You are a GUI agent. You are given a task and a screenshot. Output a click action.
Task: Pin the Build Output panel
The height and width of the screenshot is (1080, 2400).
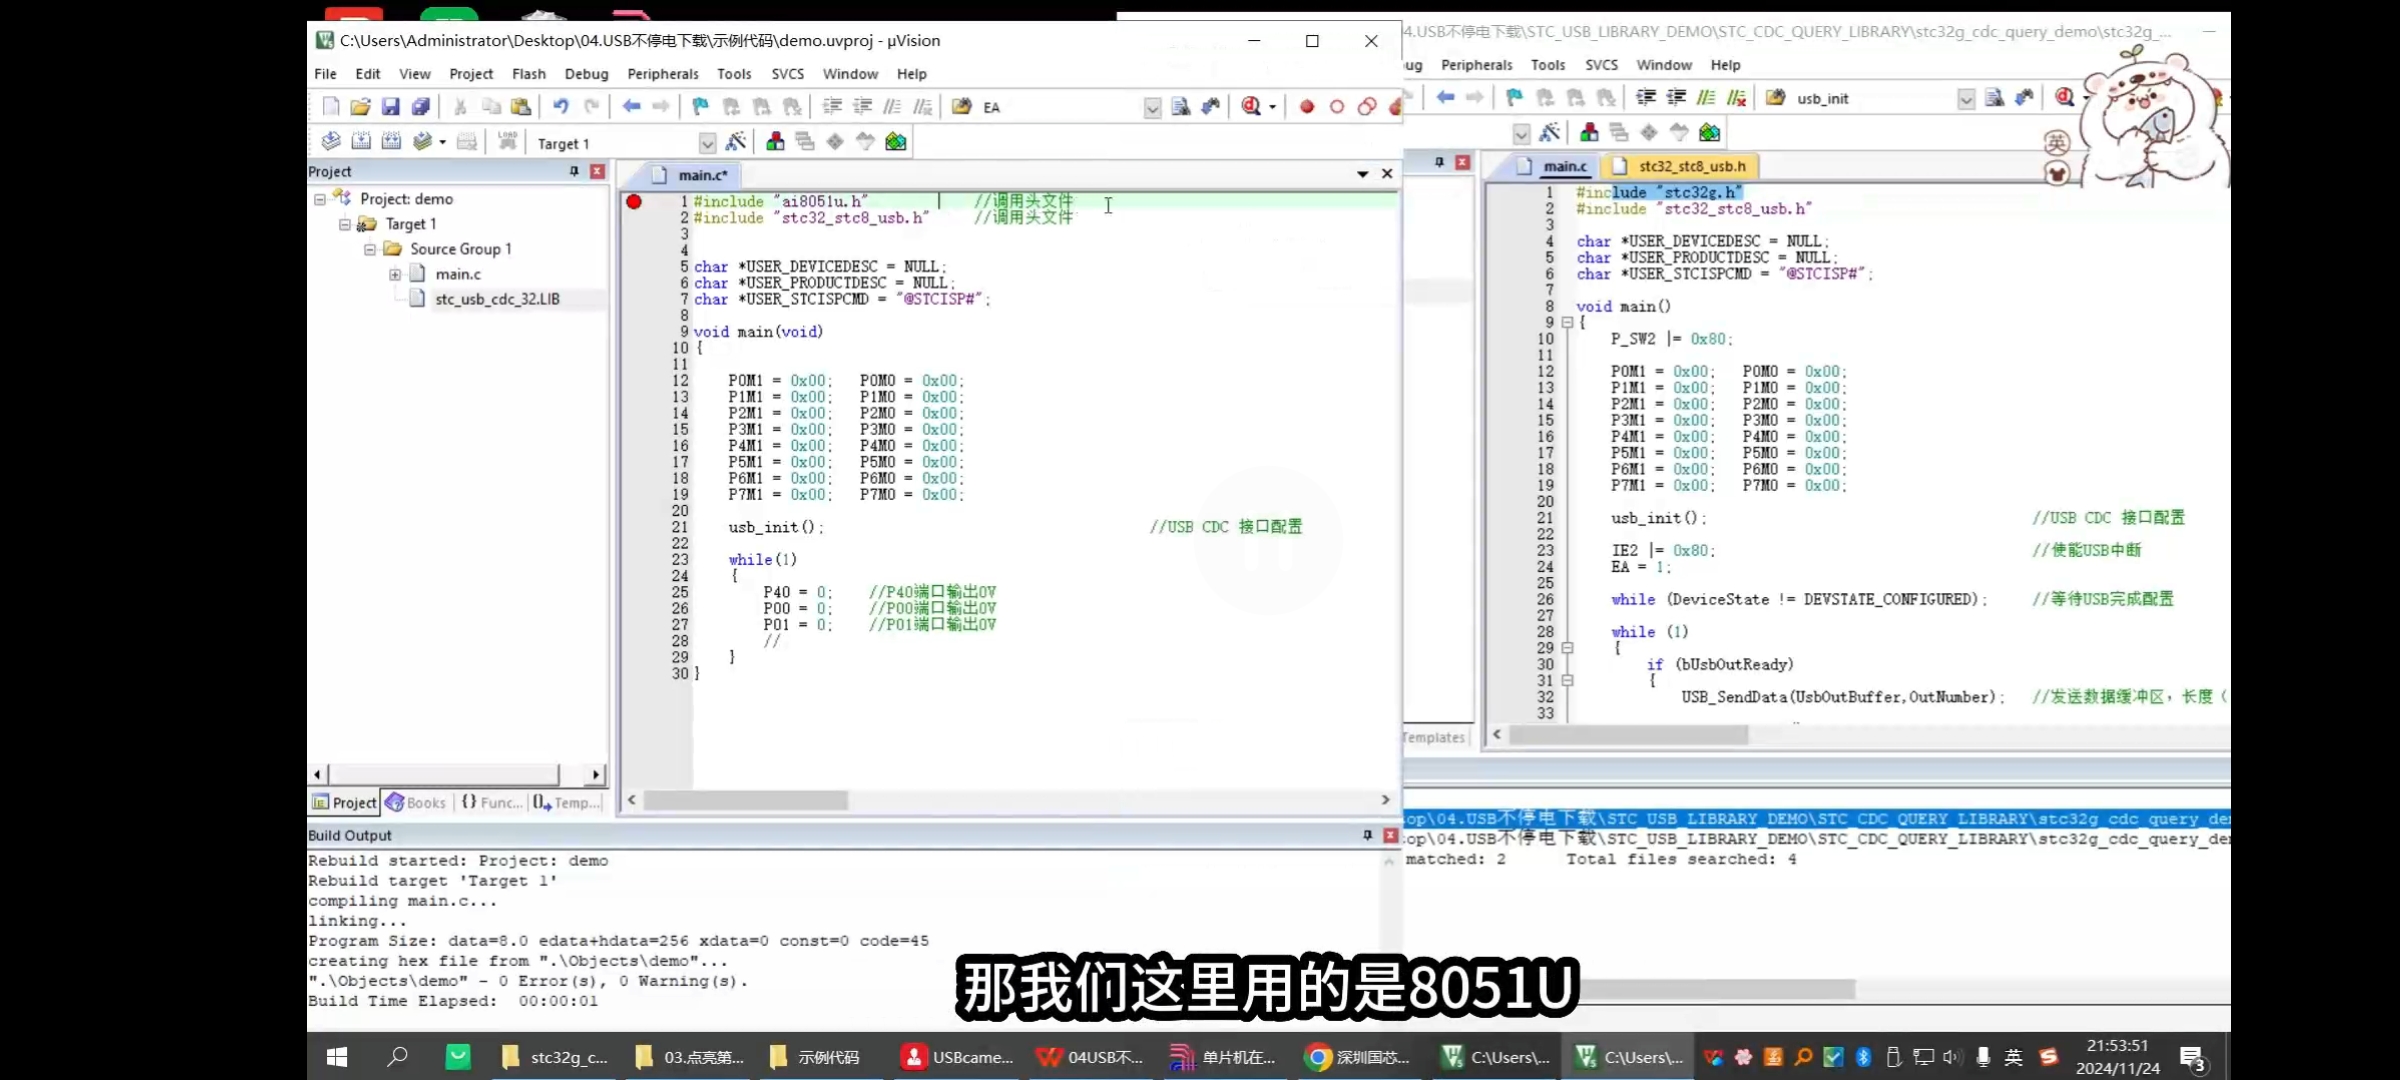pos(1367,835)
